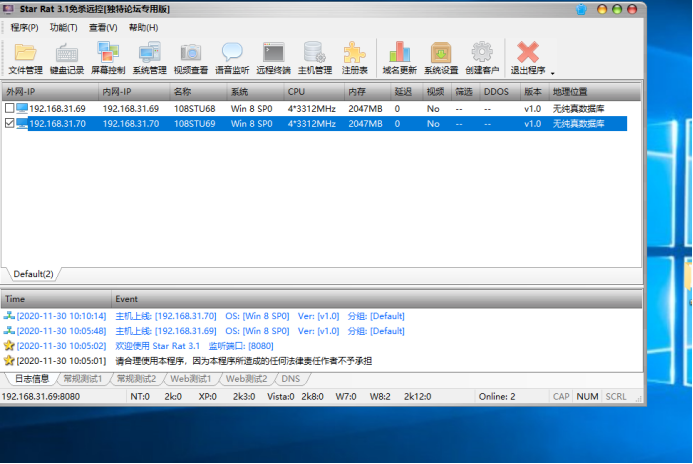Open the 键盘记录 keylogger tool
The image size is (693, 464).
tap(67, 58)
